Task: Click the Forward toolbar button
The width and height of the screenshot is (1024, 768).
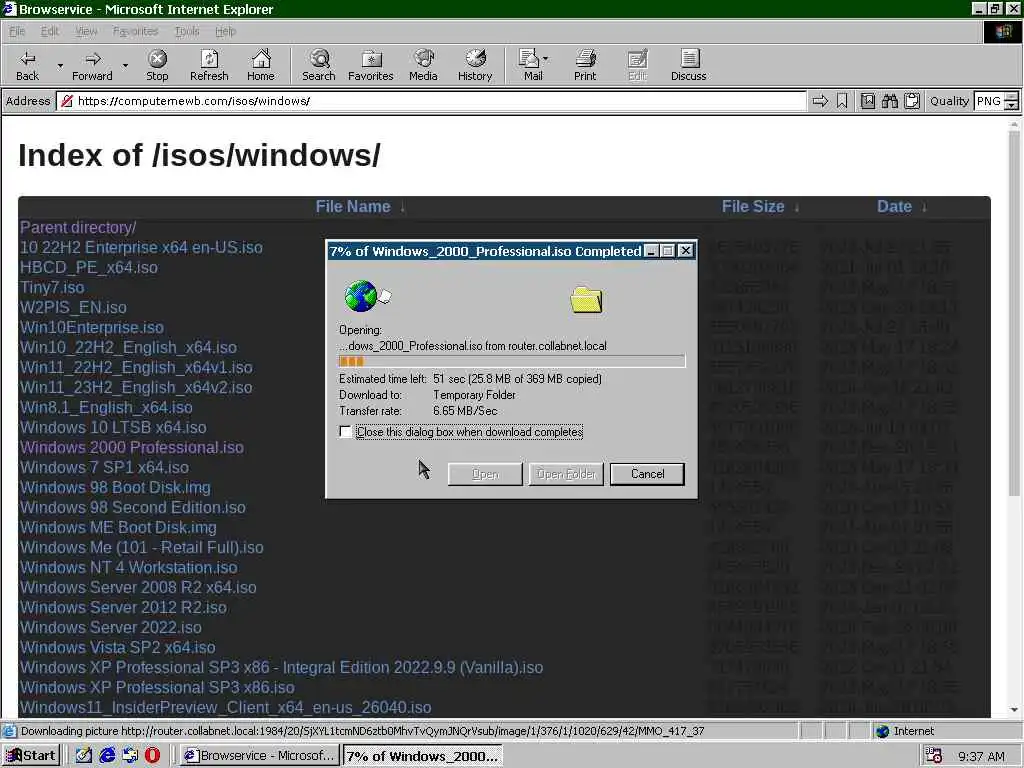Action: pos(92,65)
